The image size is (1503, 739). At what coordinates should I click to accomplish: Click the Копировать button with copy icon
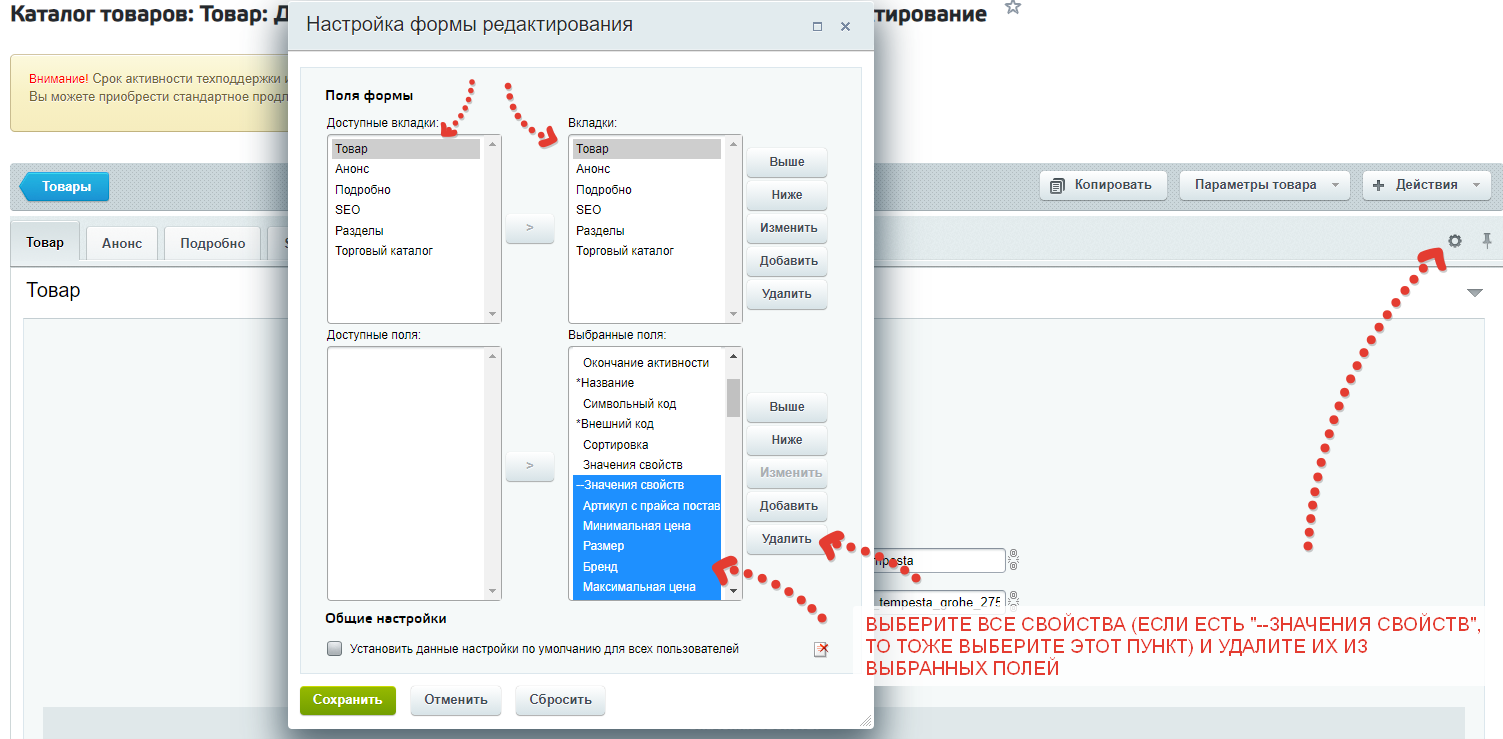point(1102,185)
